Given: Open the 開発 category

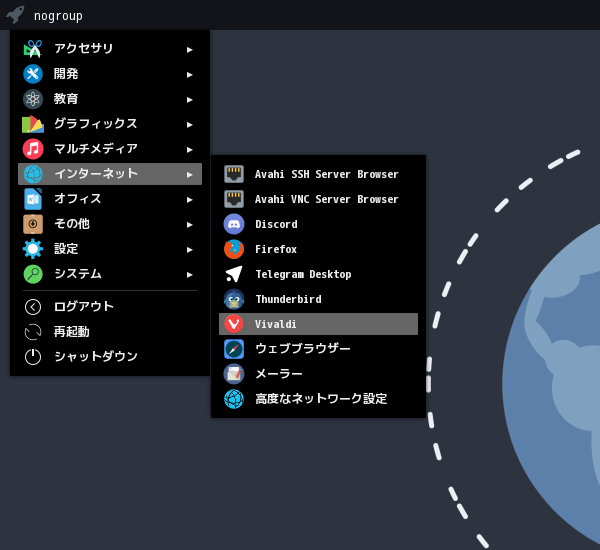Looking at the screenshot, I should click(x=110, y=74).
